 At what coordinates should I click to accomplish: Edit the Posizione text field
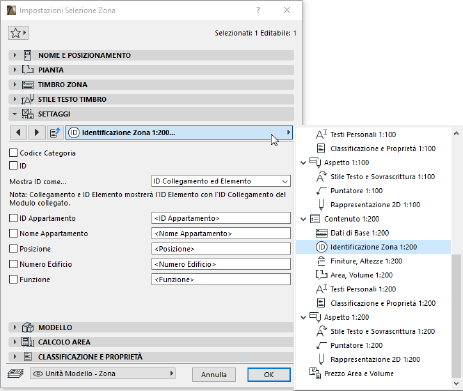pos(221,249)
